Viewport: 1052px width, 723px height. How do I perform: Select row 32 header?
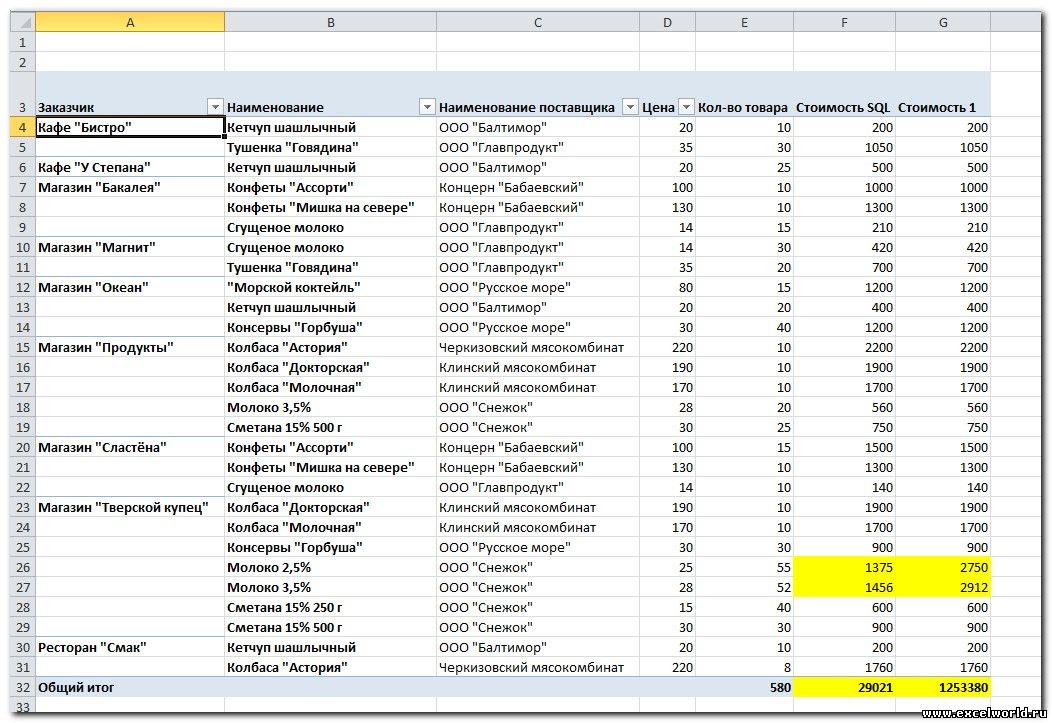22,687
